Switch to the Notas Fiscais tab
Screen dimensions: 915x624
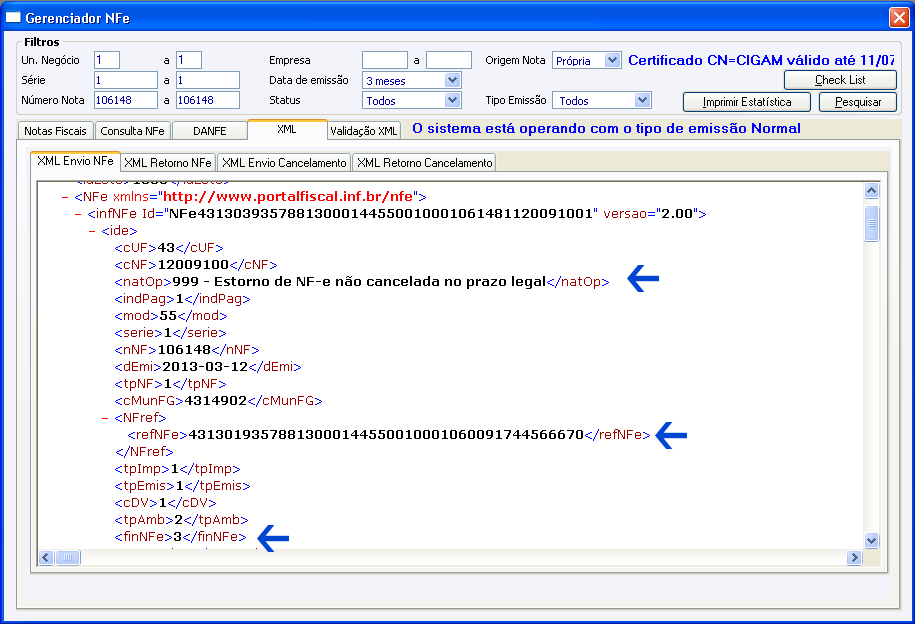(x=55, y=131)
